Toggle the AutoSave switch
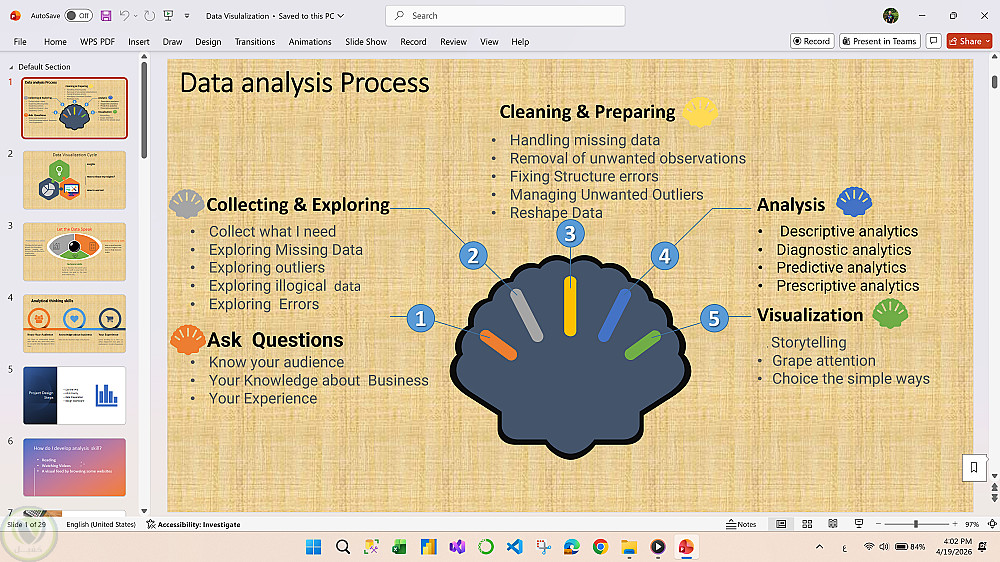1000x562 pixels. (78, 15)
